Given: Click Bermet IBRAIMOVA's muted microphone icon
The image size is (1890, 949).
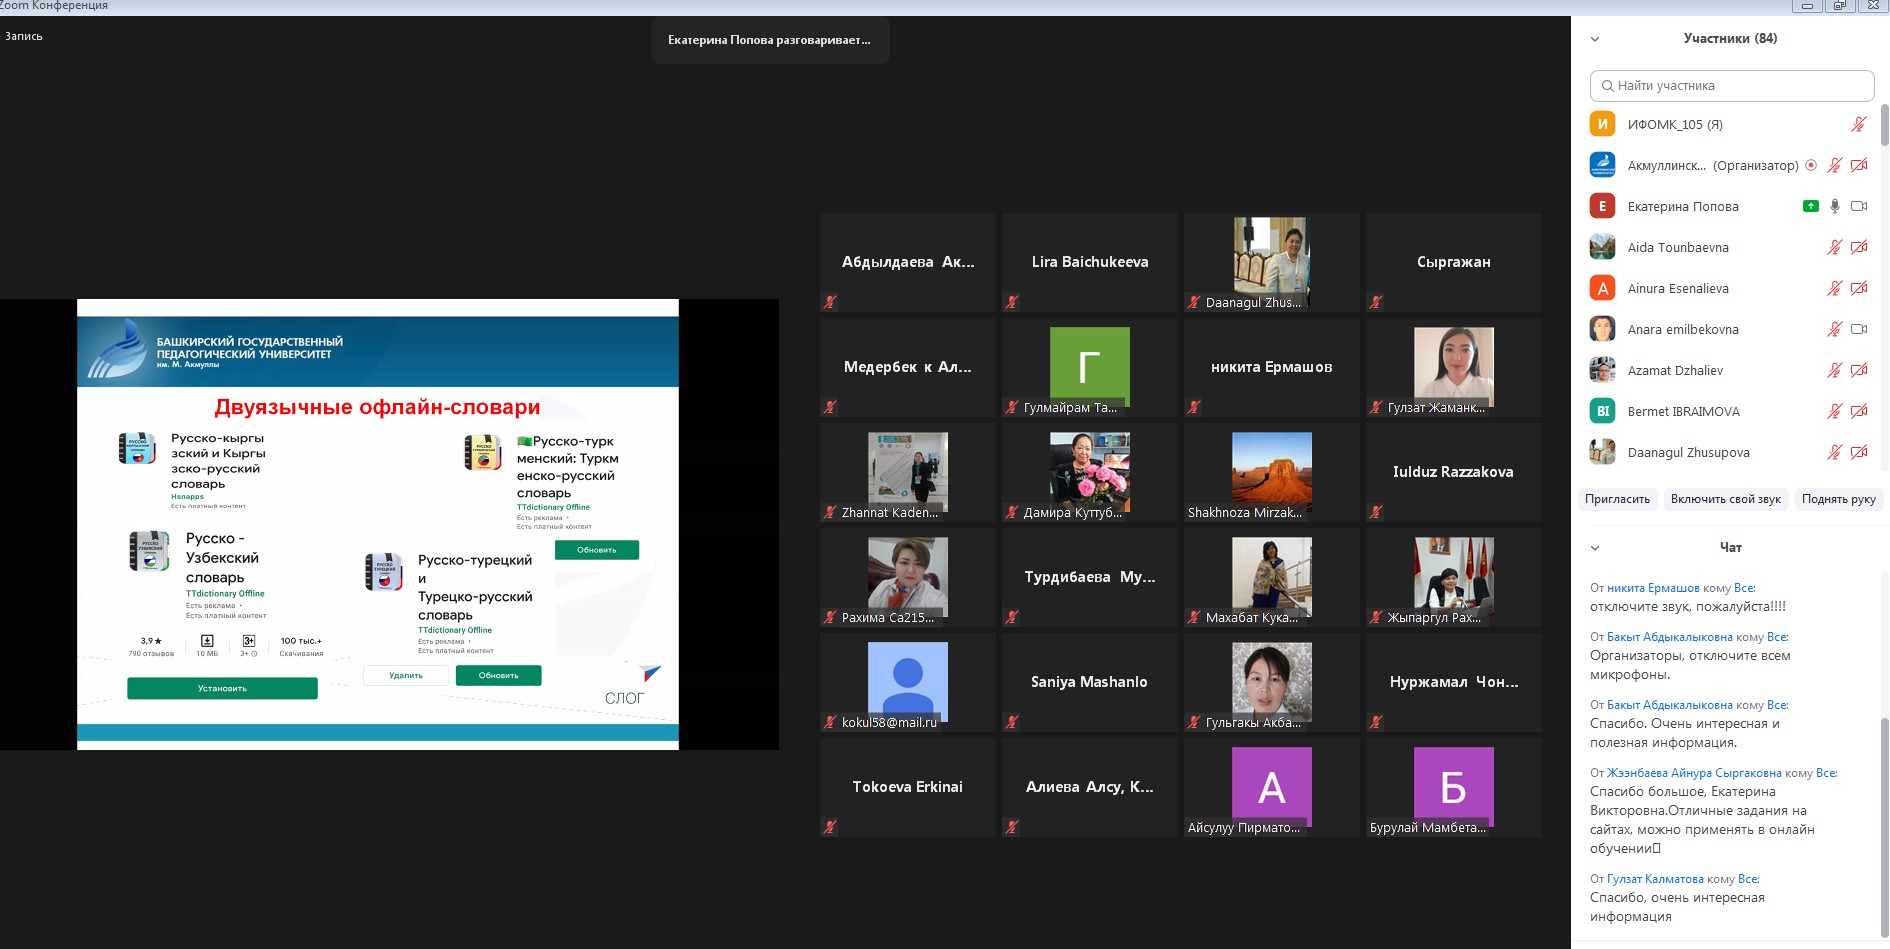Looking at the screenshot, I should tap(1834, 412).
